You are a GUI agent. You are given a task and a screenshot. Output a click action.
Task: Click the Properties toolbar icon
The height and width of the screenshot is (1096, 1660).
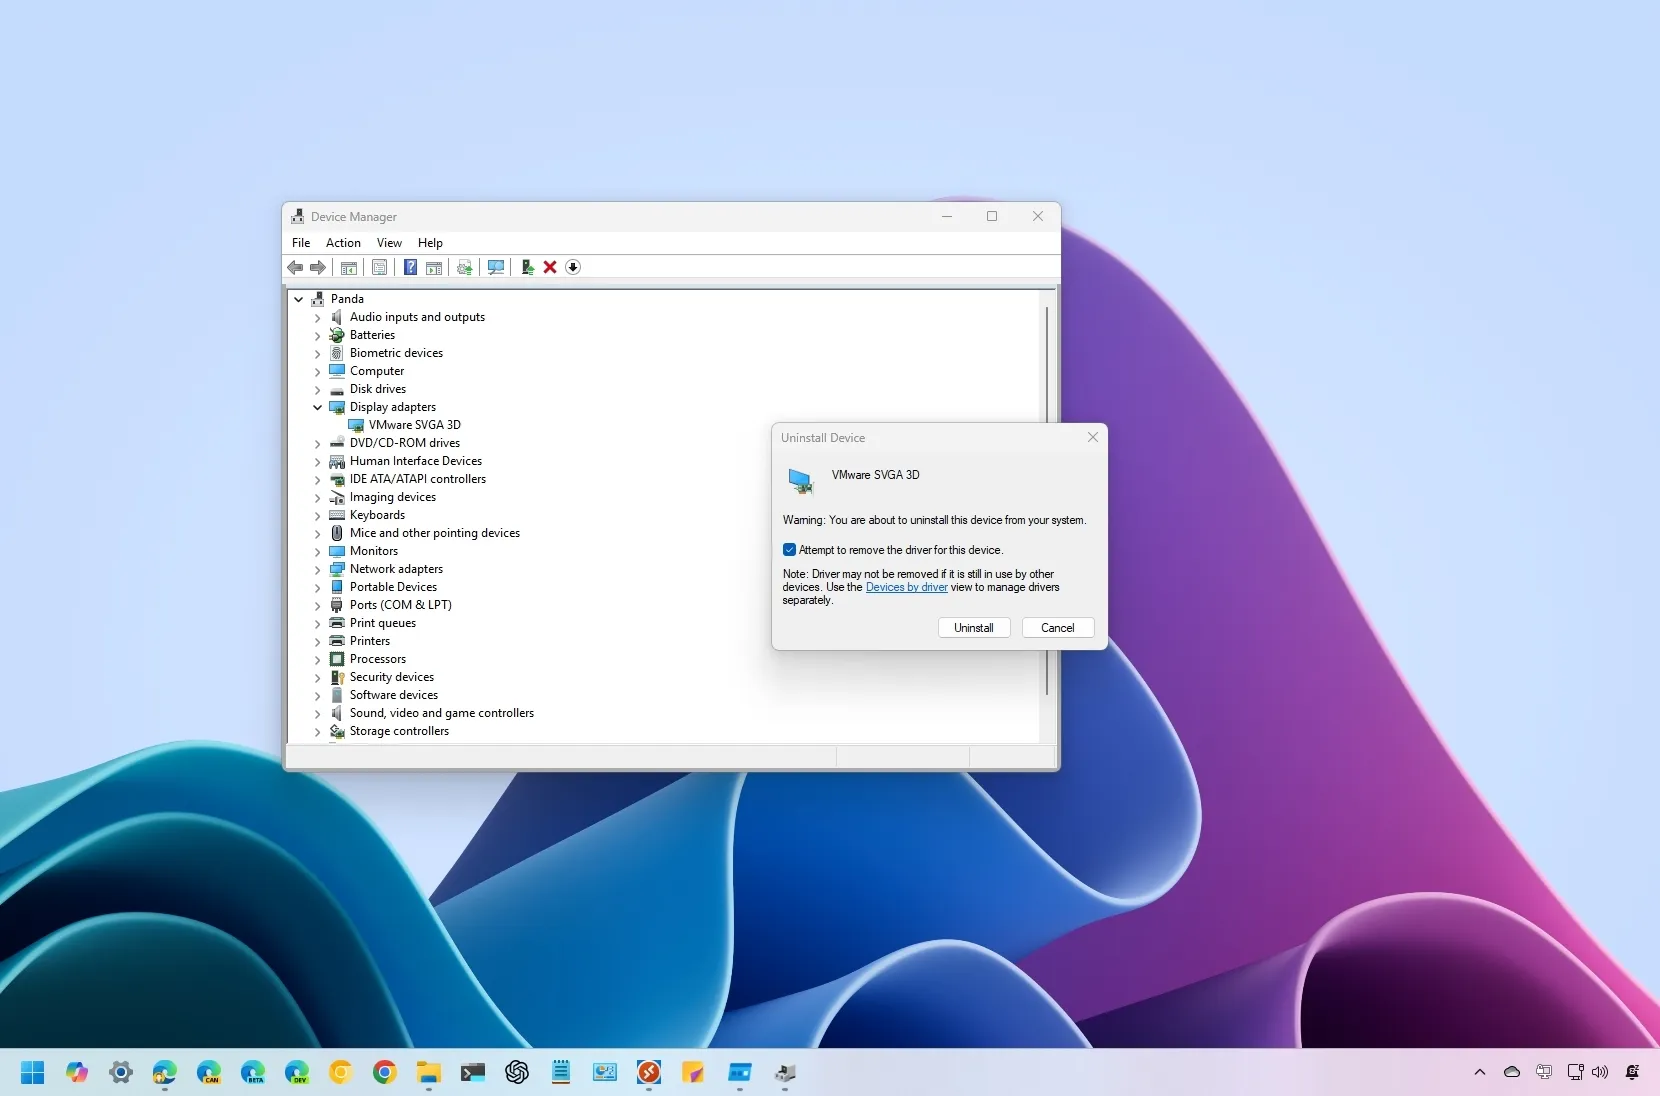coord(380,267)
